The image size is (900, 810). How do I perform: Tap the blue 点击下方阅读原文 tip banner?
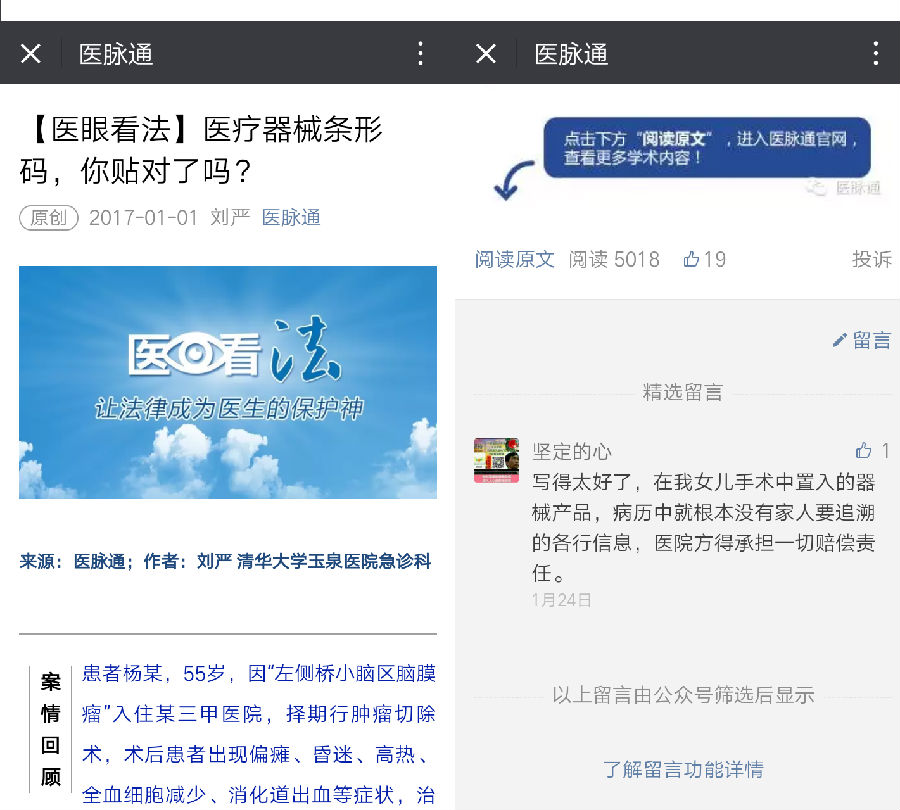click(706, 148)
